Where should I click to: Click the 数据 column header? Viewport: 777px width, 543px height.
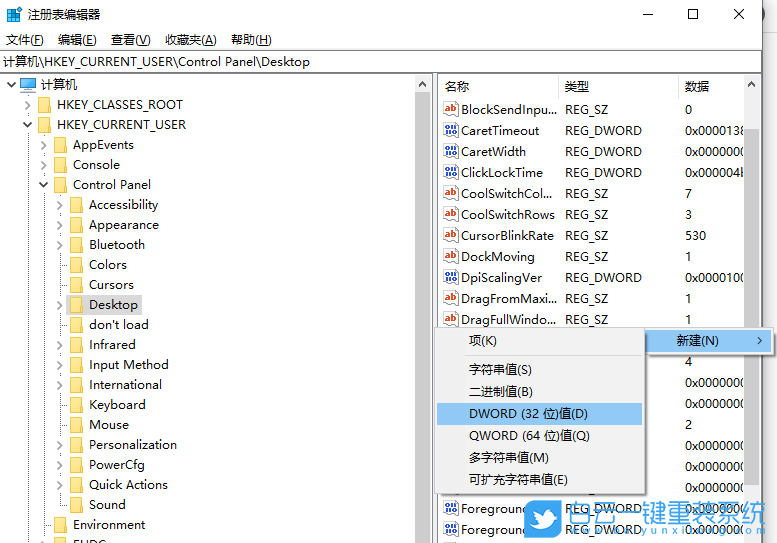(711, 87)
